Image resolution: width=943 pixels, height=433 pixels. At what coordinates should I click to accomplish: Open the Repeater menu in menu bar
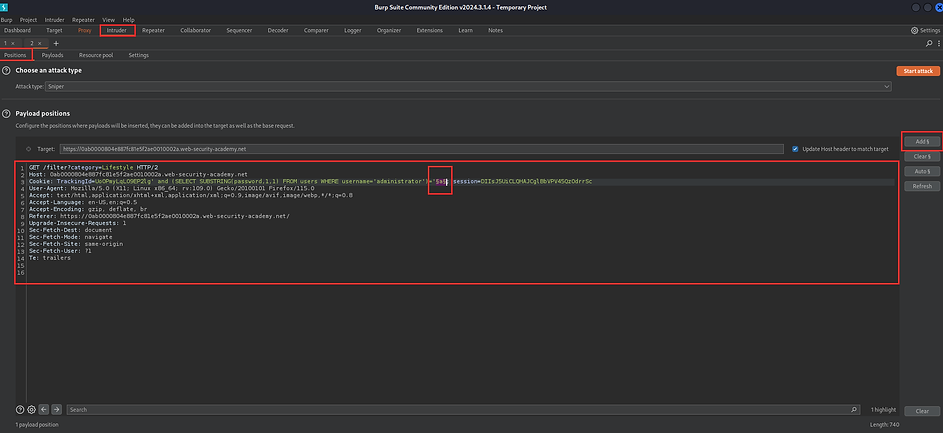pos(83,20)
